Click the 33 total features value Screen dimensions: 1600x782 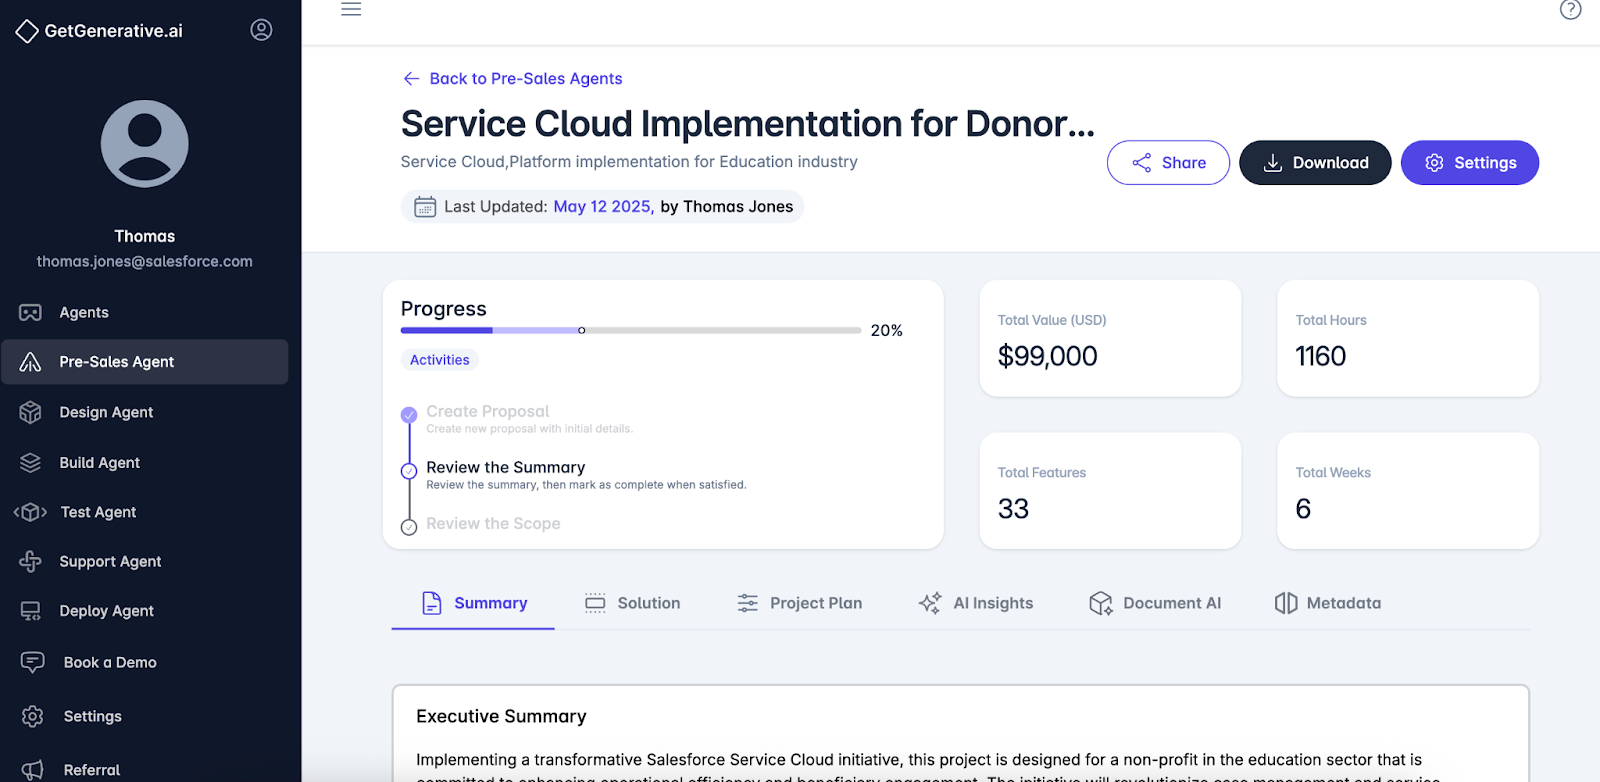coord(1013,509)
